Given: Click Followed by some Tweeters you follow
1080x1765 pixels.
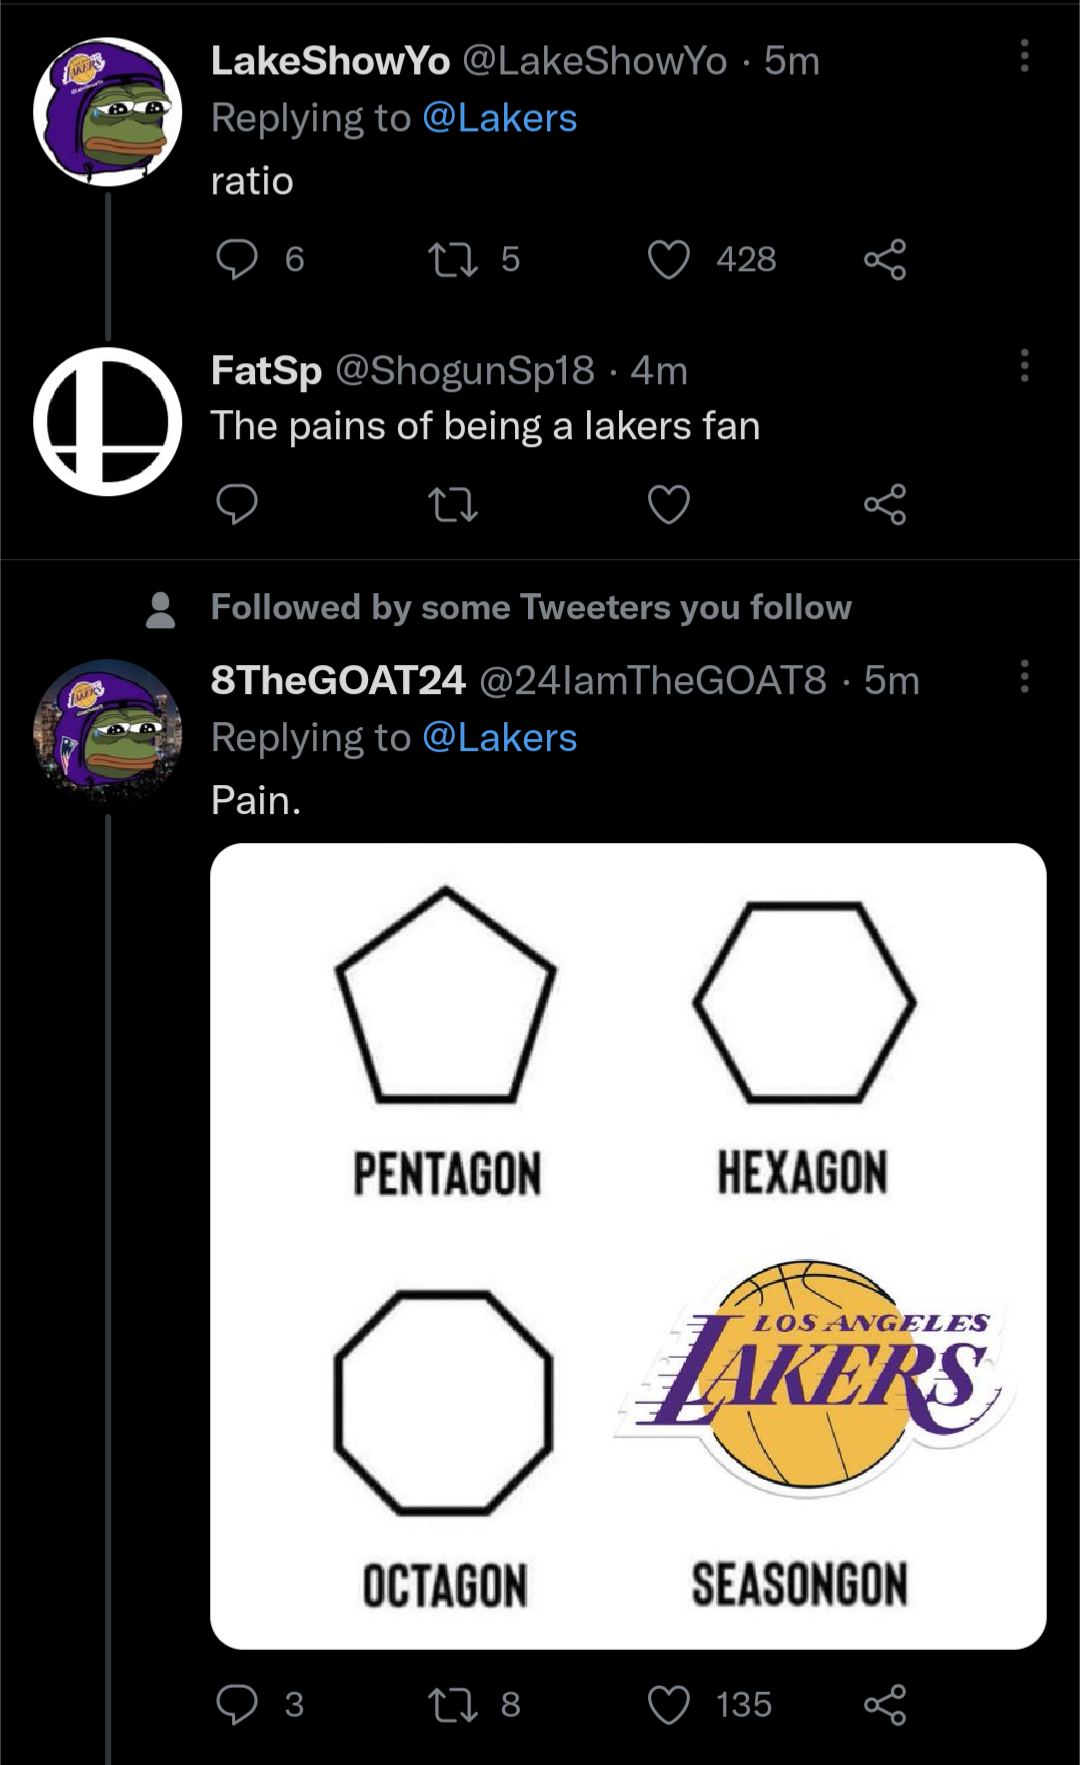Looking at the screenshot, I should (x=530, y=606).
